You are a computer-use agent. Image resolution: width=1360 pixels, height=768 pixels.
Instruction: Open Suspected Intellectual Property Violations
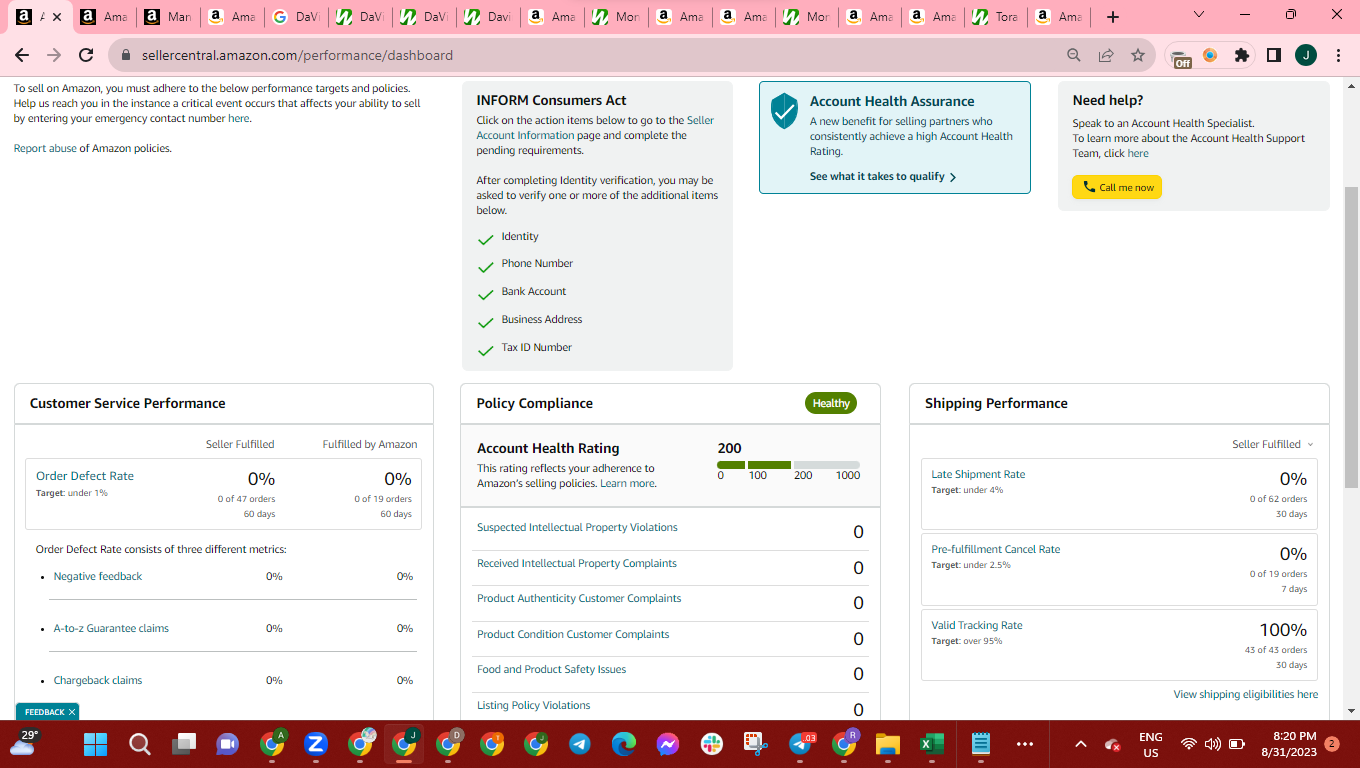pos(577,527)
